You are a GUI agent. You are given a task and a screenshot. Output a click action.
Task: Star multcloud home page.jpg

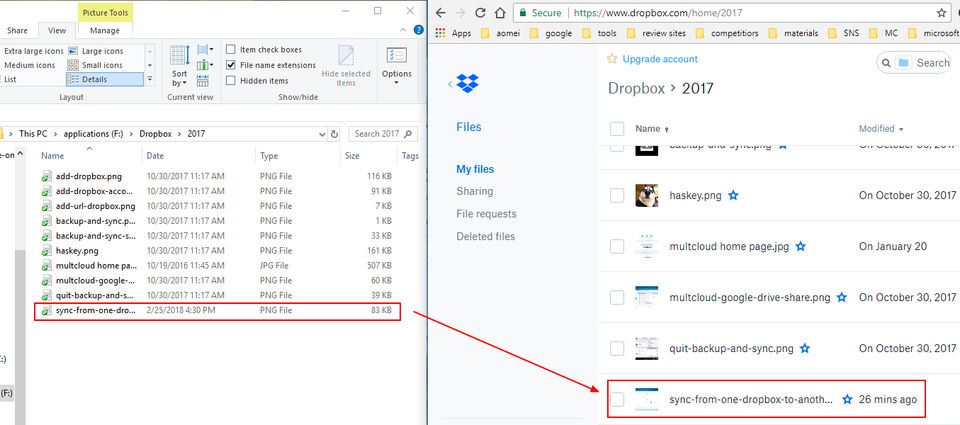[800, 246]
